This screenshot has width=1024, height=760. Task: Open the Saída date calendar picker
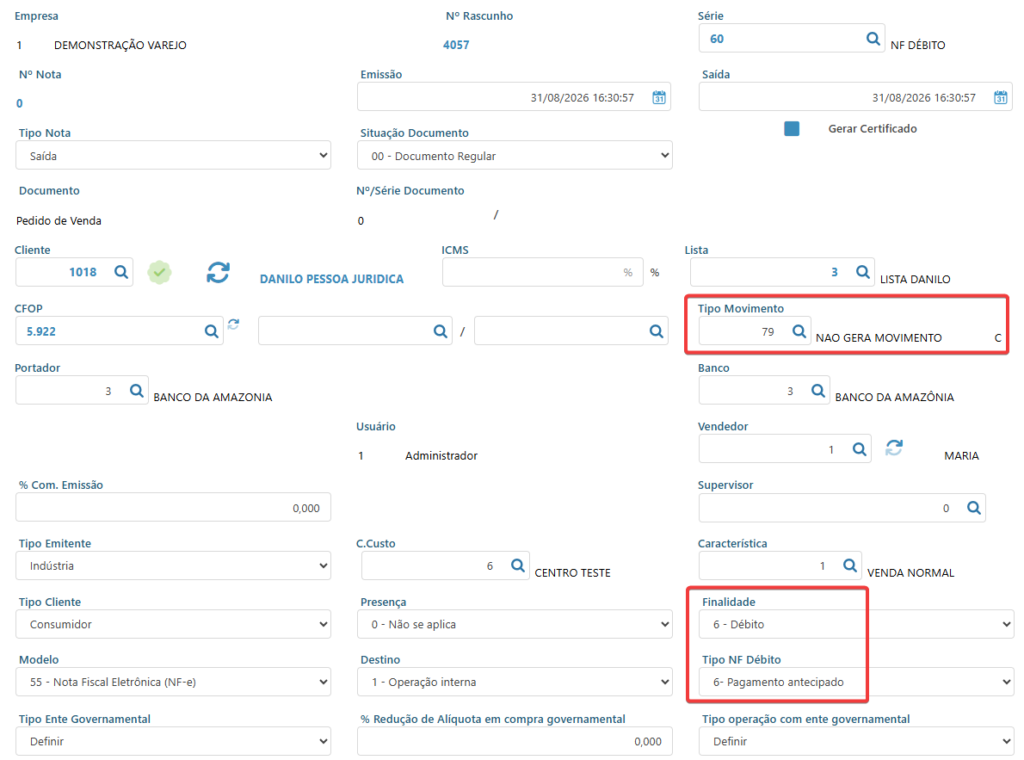pyautogui.click(x=1000, y=97)
